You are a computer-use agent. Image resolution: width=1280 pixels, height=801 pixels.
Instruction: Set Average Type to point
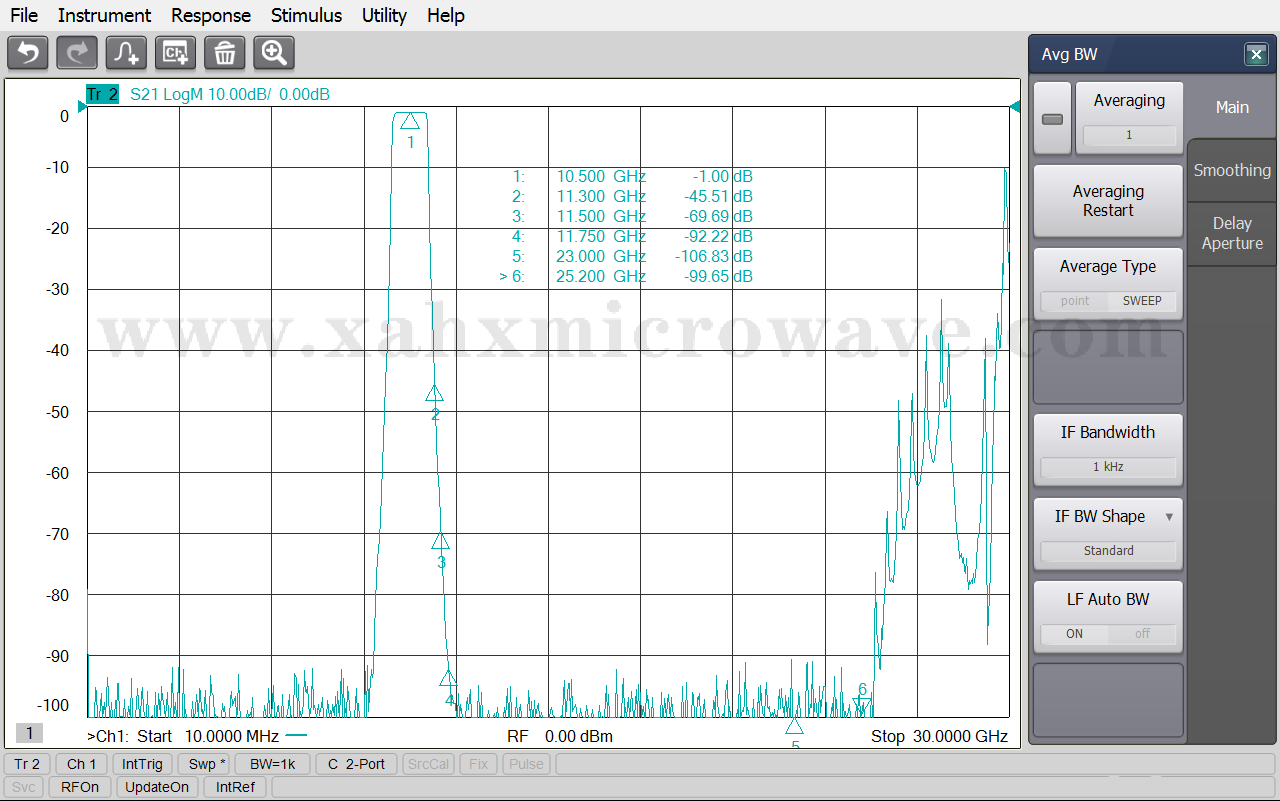[x=1075, y=301]
